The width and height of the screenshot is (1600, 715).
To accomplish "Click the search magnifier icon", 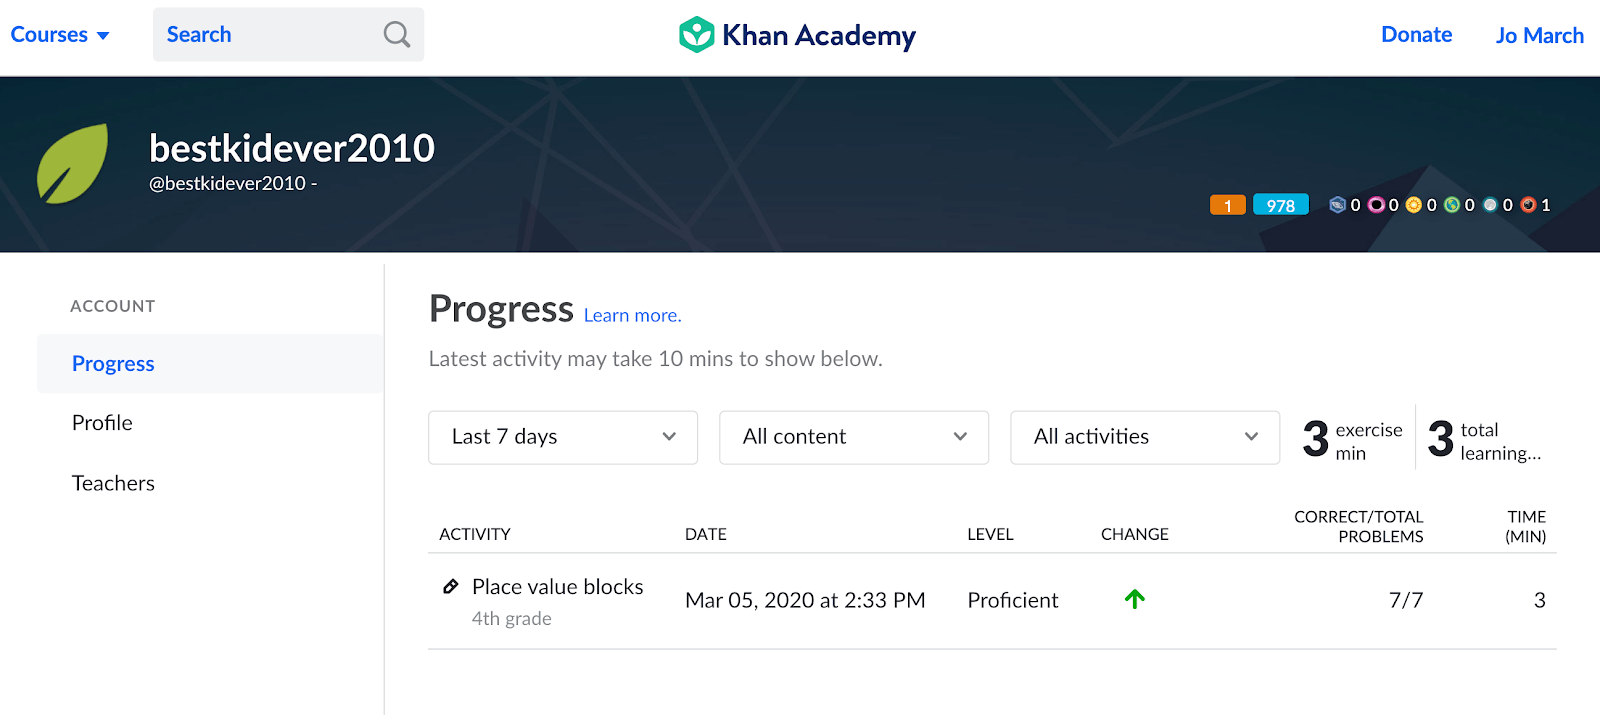I will click(397, 35).
